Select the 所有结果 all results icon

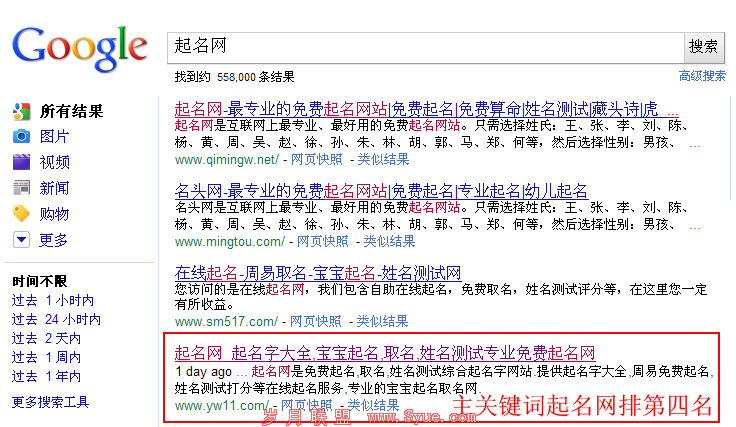pos(21,111)
